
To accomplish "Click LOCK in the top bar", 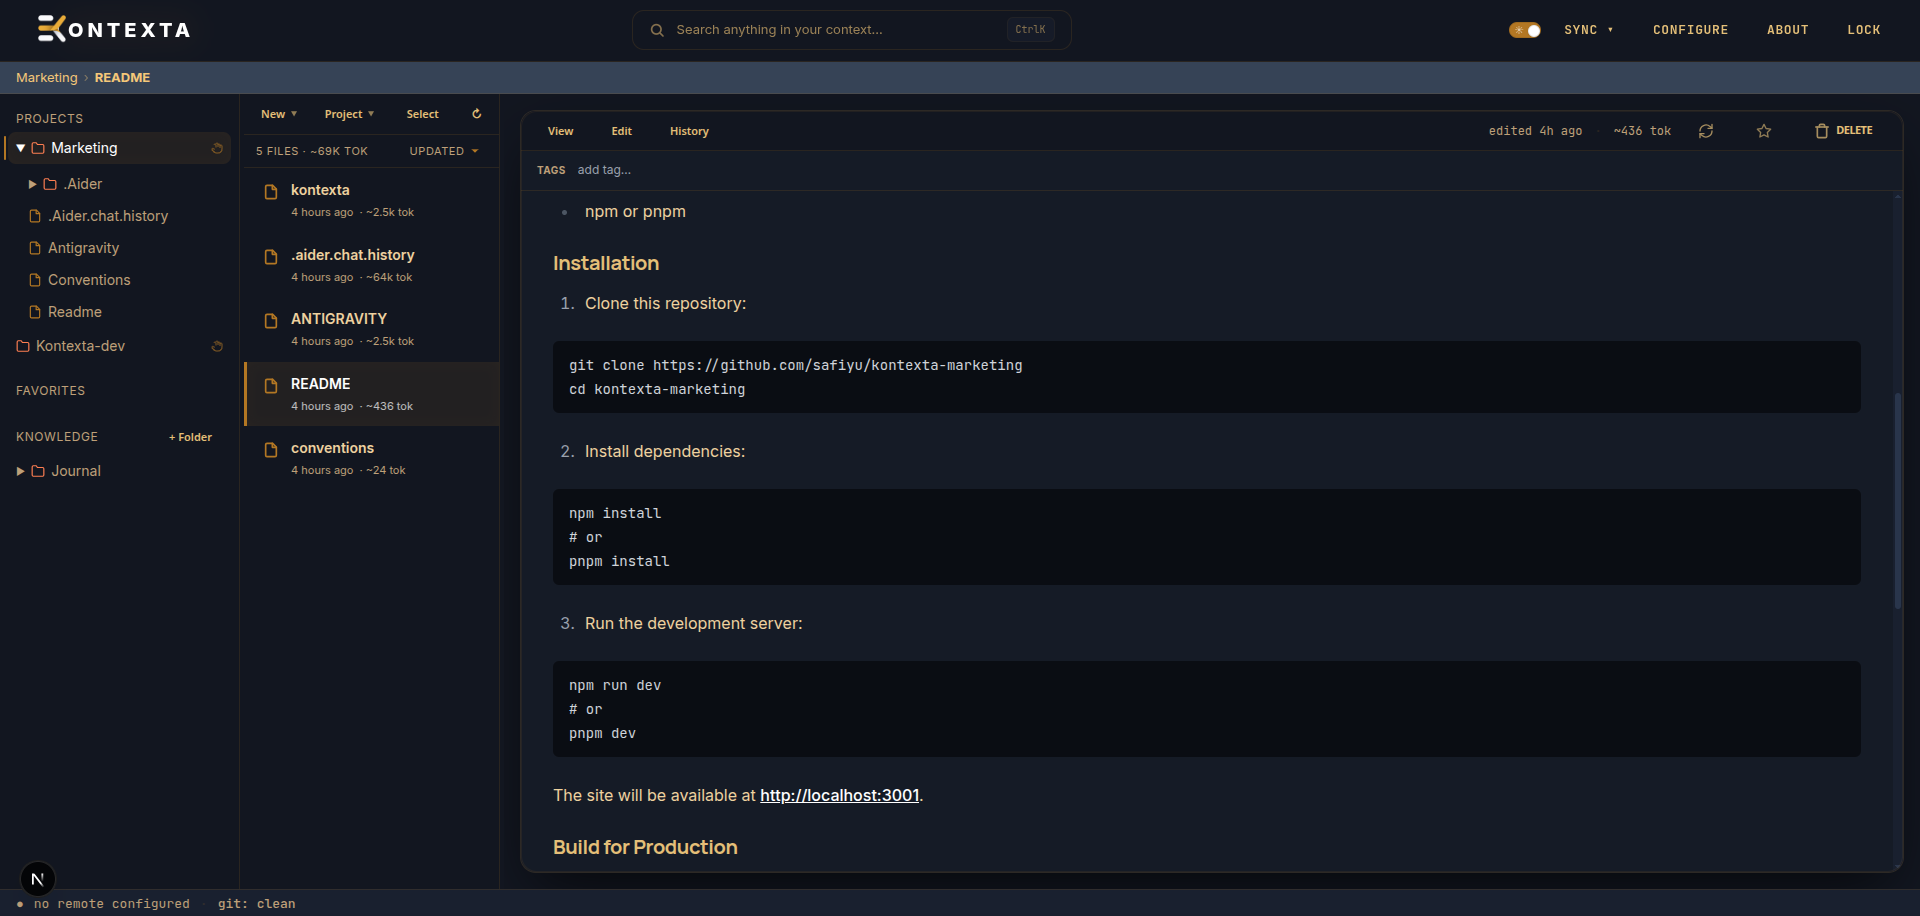I will click(1864, 30).
